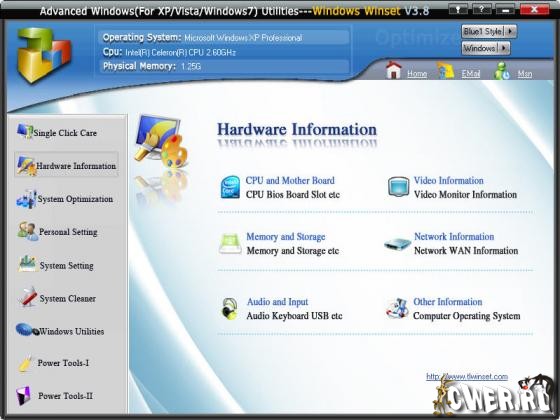Click the large paint palette monitor image
Screen dimensions: 560x420
coord(161,141)
